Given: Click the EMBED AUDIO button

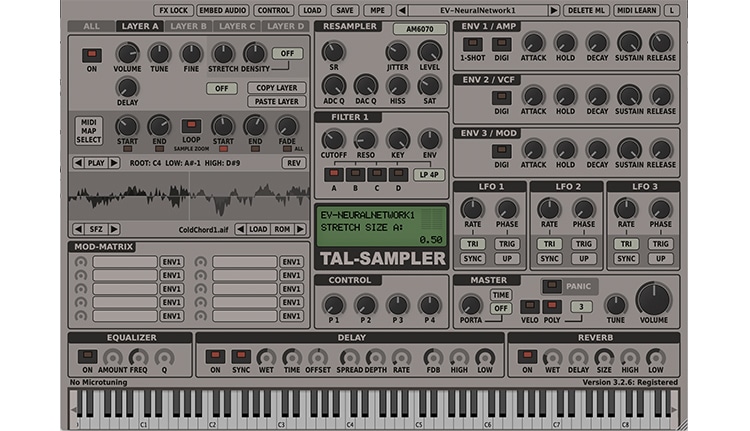Looking at the screenshot, I should pos(222,10).
